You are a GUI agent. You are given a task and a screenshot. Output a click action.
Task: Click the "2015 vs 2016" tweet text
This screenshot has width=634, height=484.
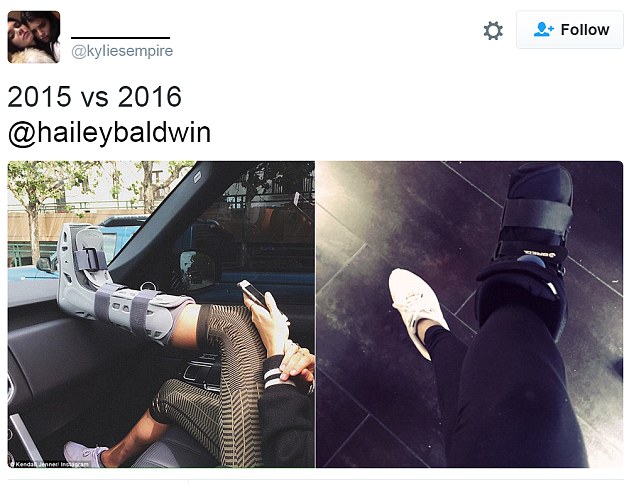[95, 97]
